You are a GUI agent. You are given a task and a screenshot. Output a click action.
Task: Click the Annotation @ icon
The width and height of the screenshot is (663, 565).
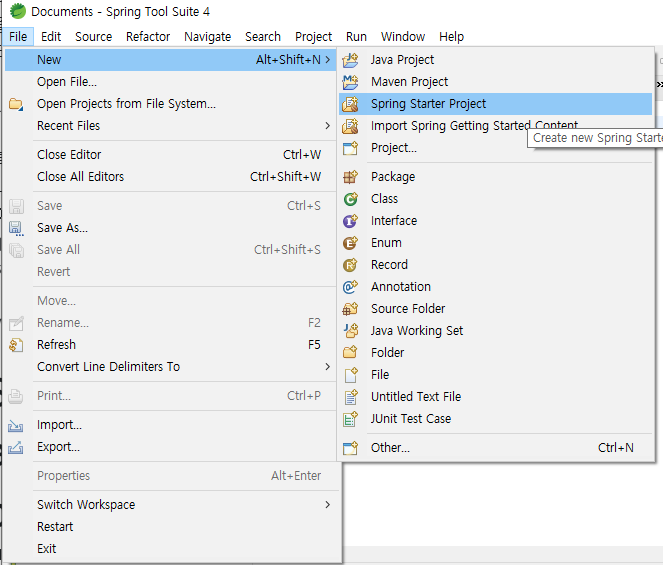(x=350, y=287)
